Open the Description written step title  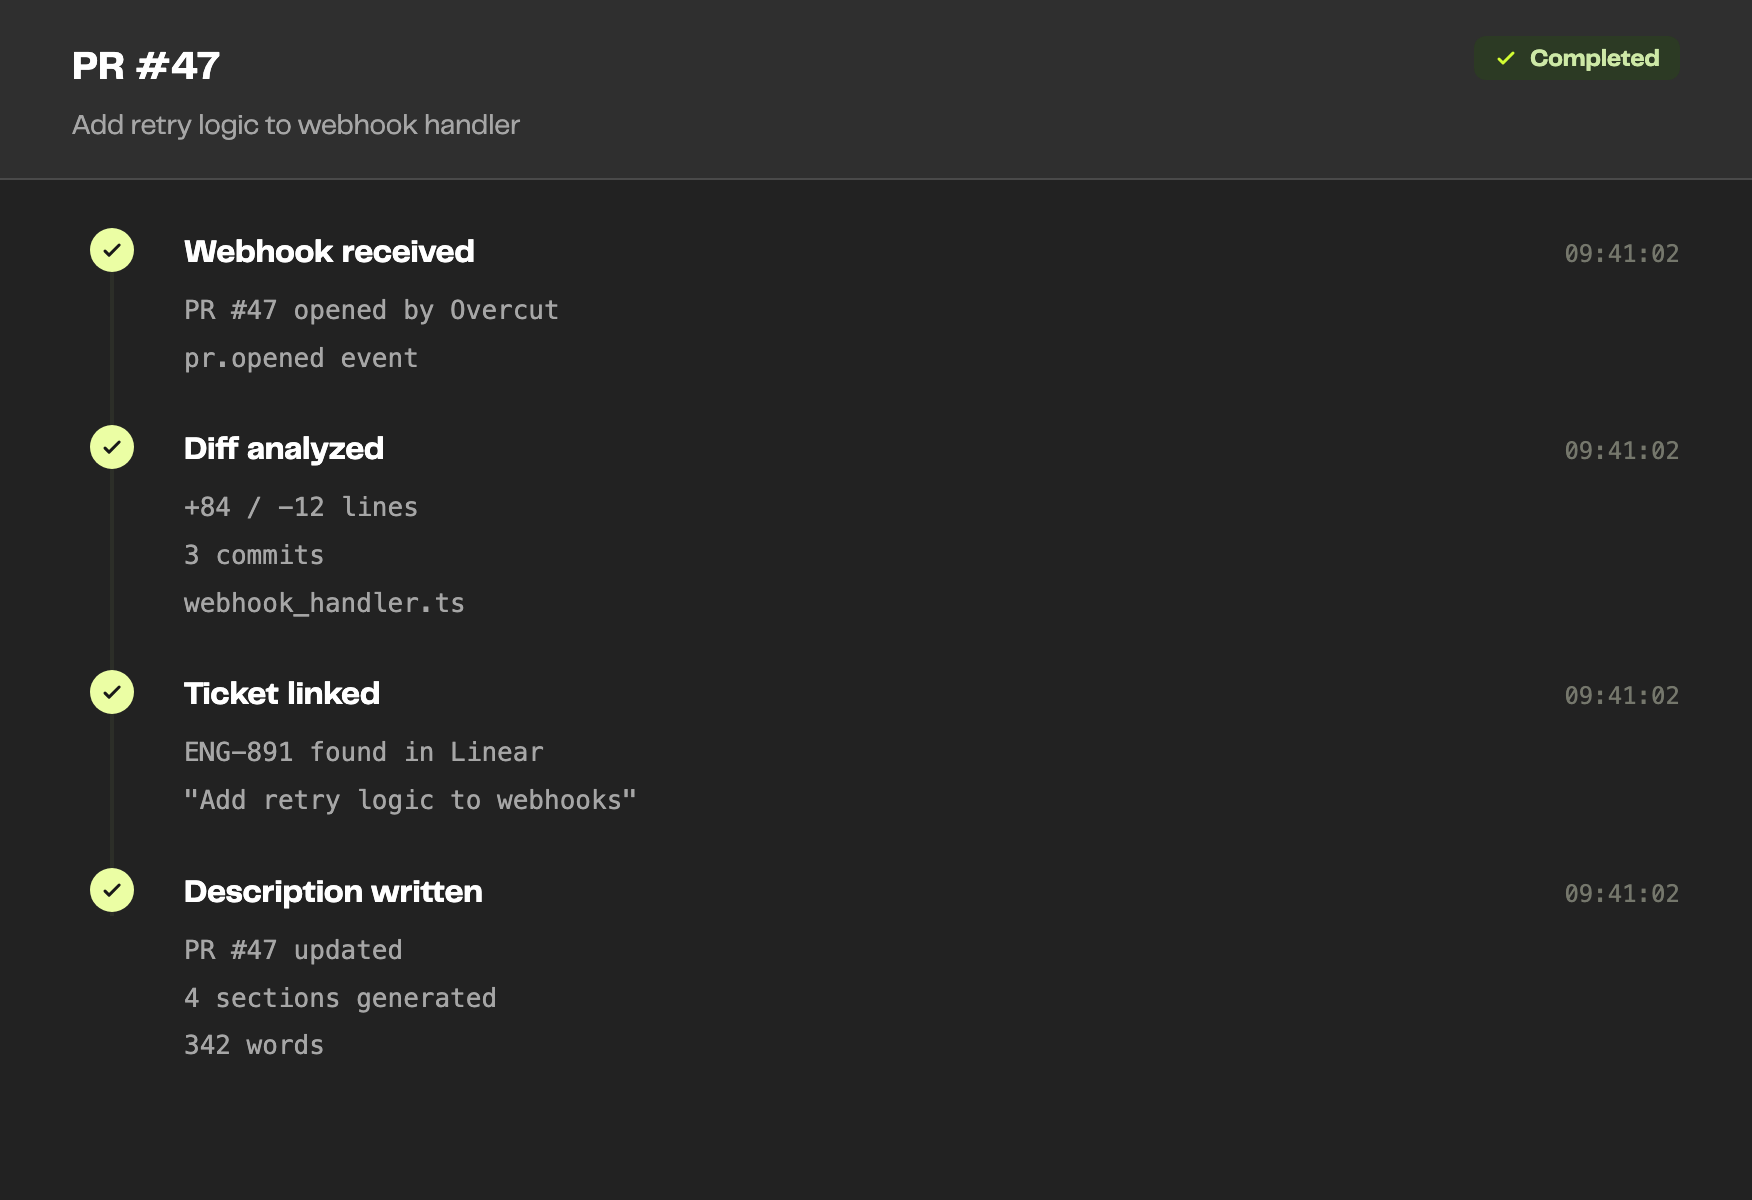(333, 891)
